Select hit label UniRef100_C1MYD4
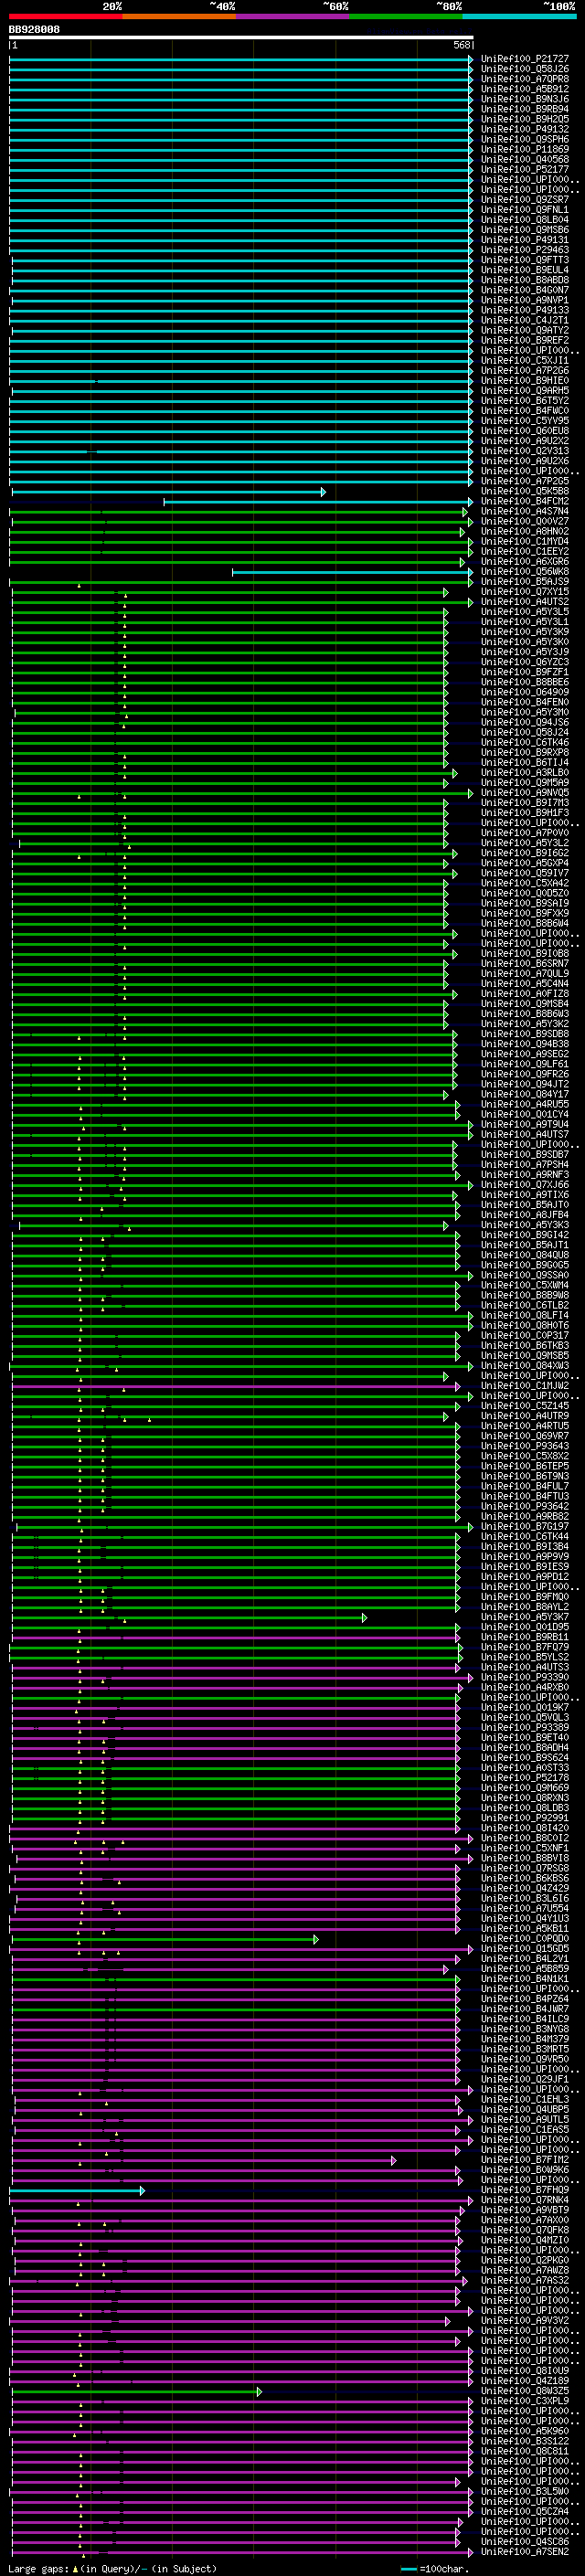Image resolution: width=585 pixels, height=2576 pixels. click(524, 542)
